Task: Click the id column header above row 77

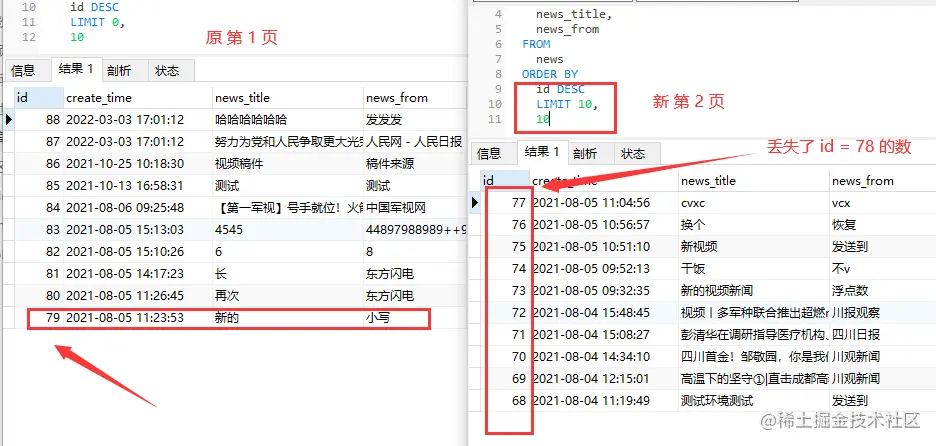Action: tap(505, 181)
